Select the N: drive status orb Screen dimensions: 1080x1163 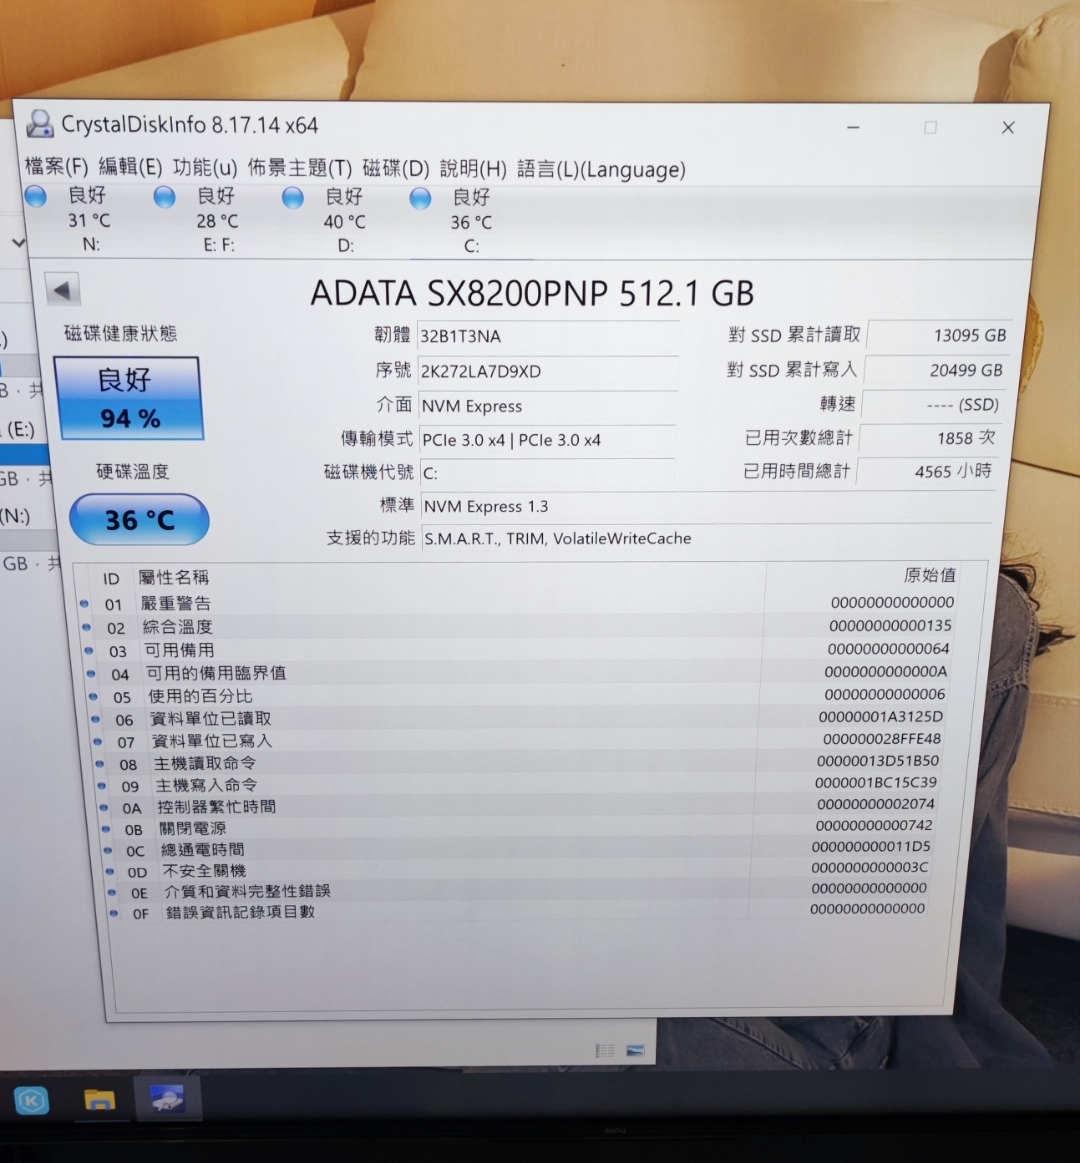(x=36, y=196)
